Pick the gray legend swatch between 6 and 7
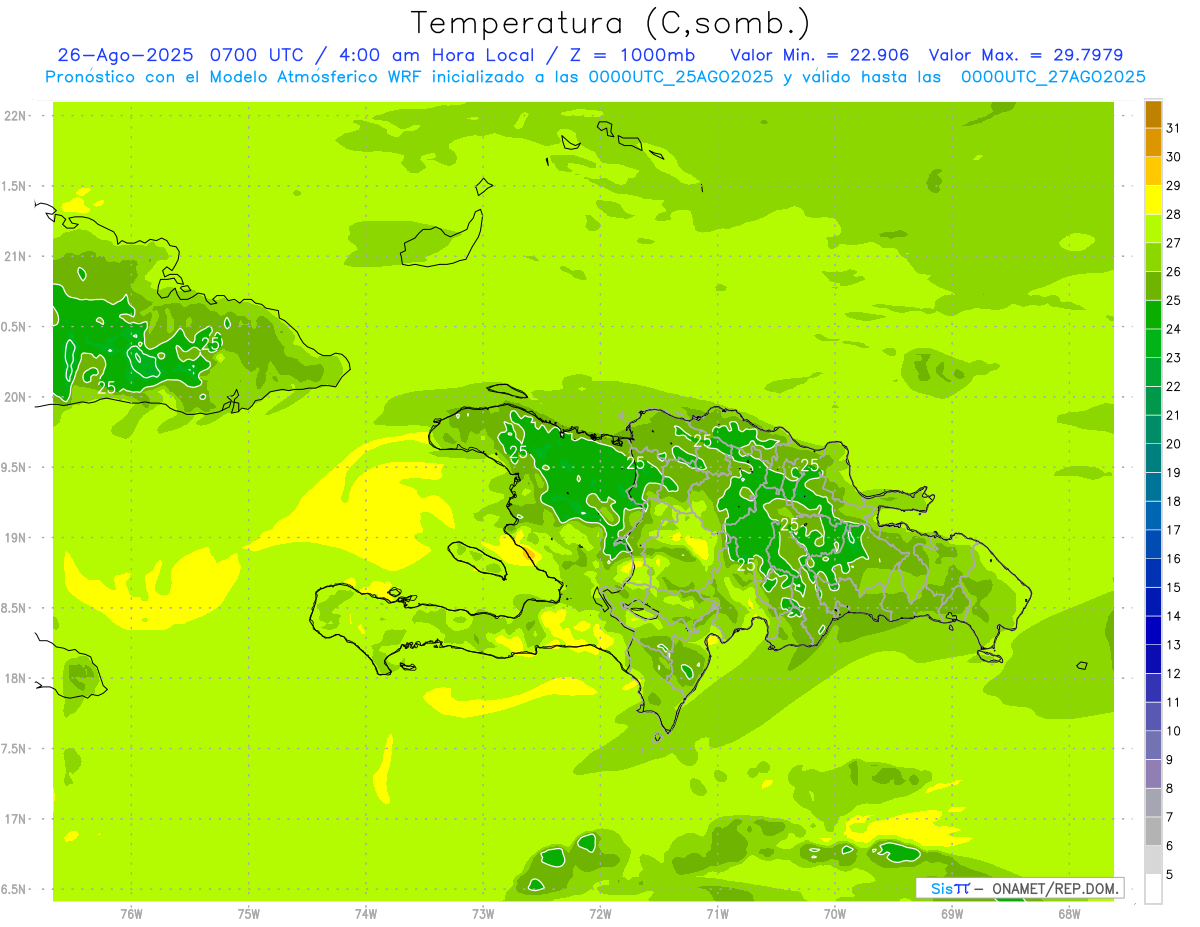The width and height of the screenshot is (1200, 927). pos(1153,830)
